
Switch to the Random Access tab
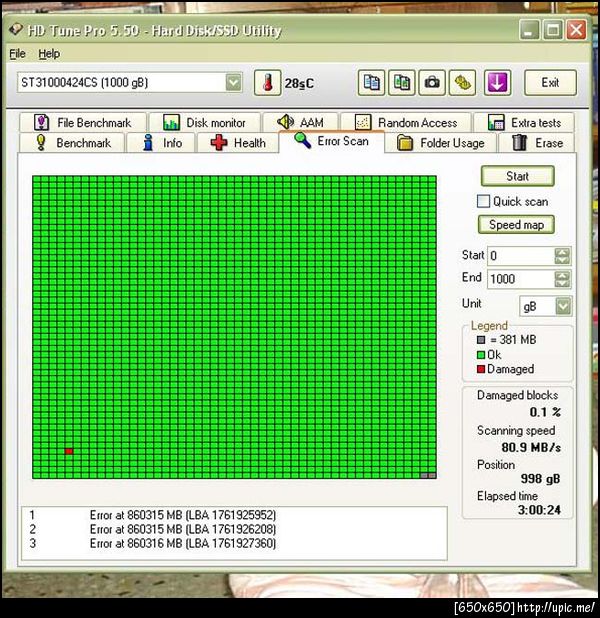[406, 123]
